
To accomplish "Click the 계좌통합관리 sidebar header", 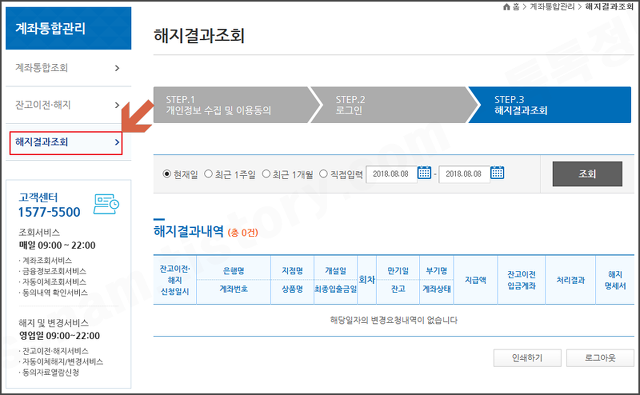I will (68, 28).
